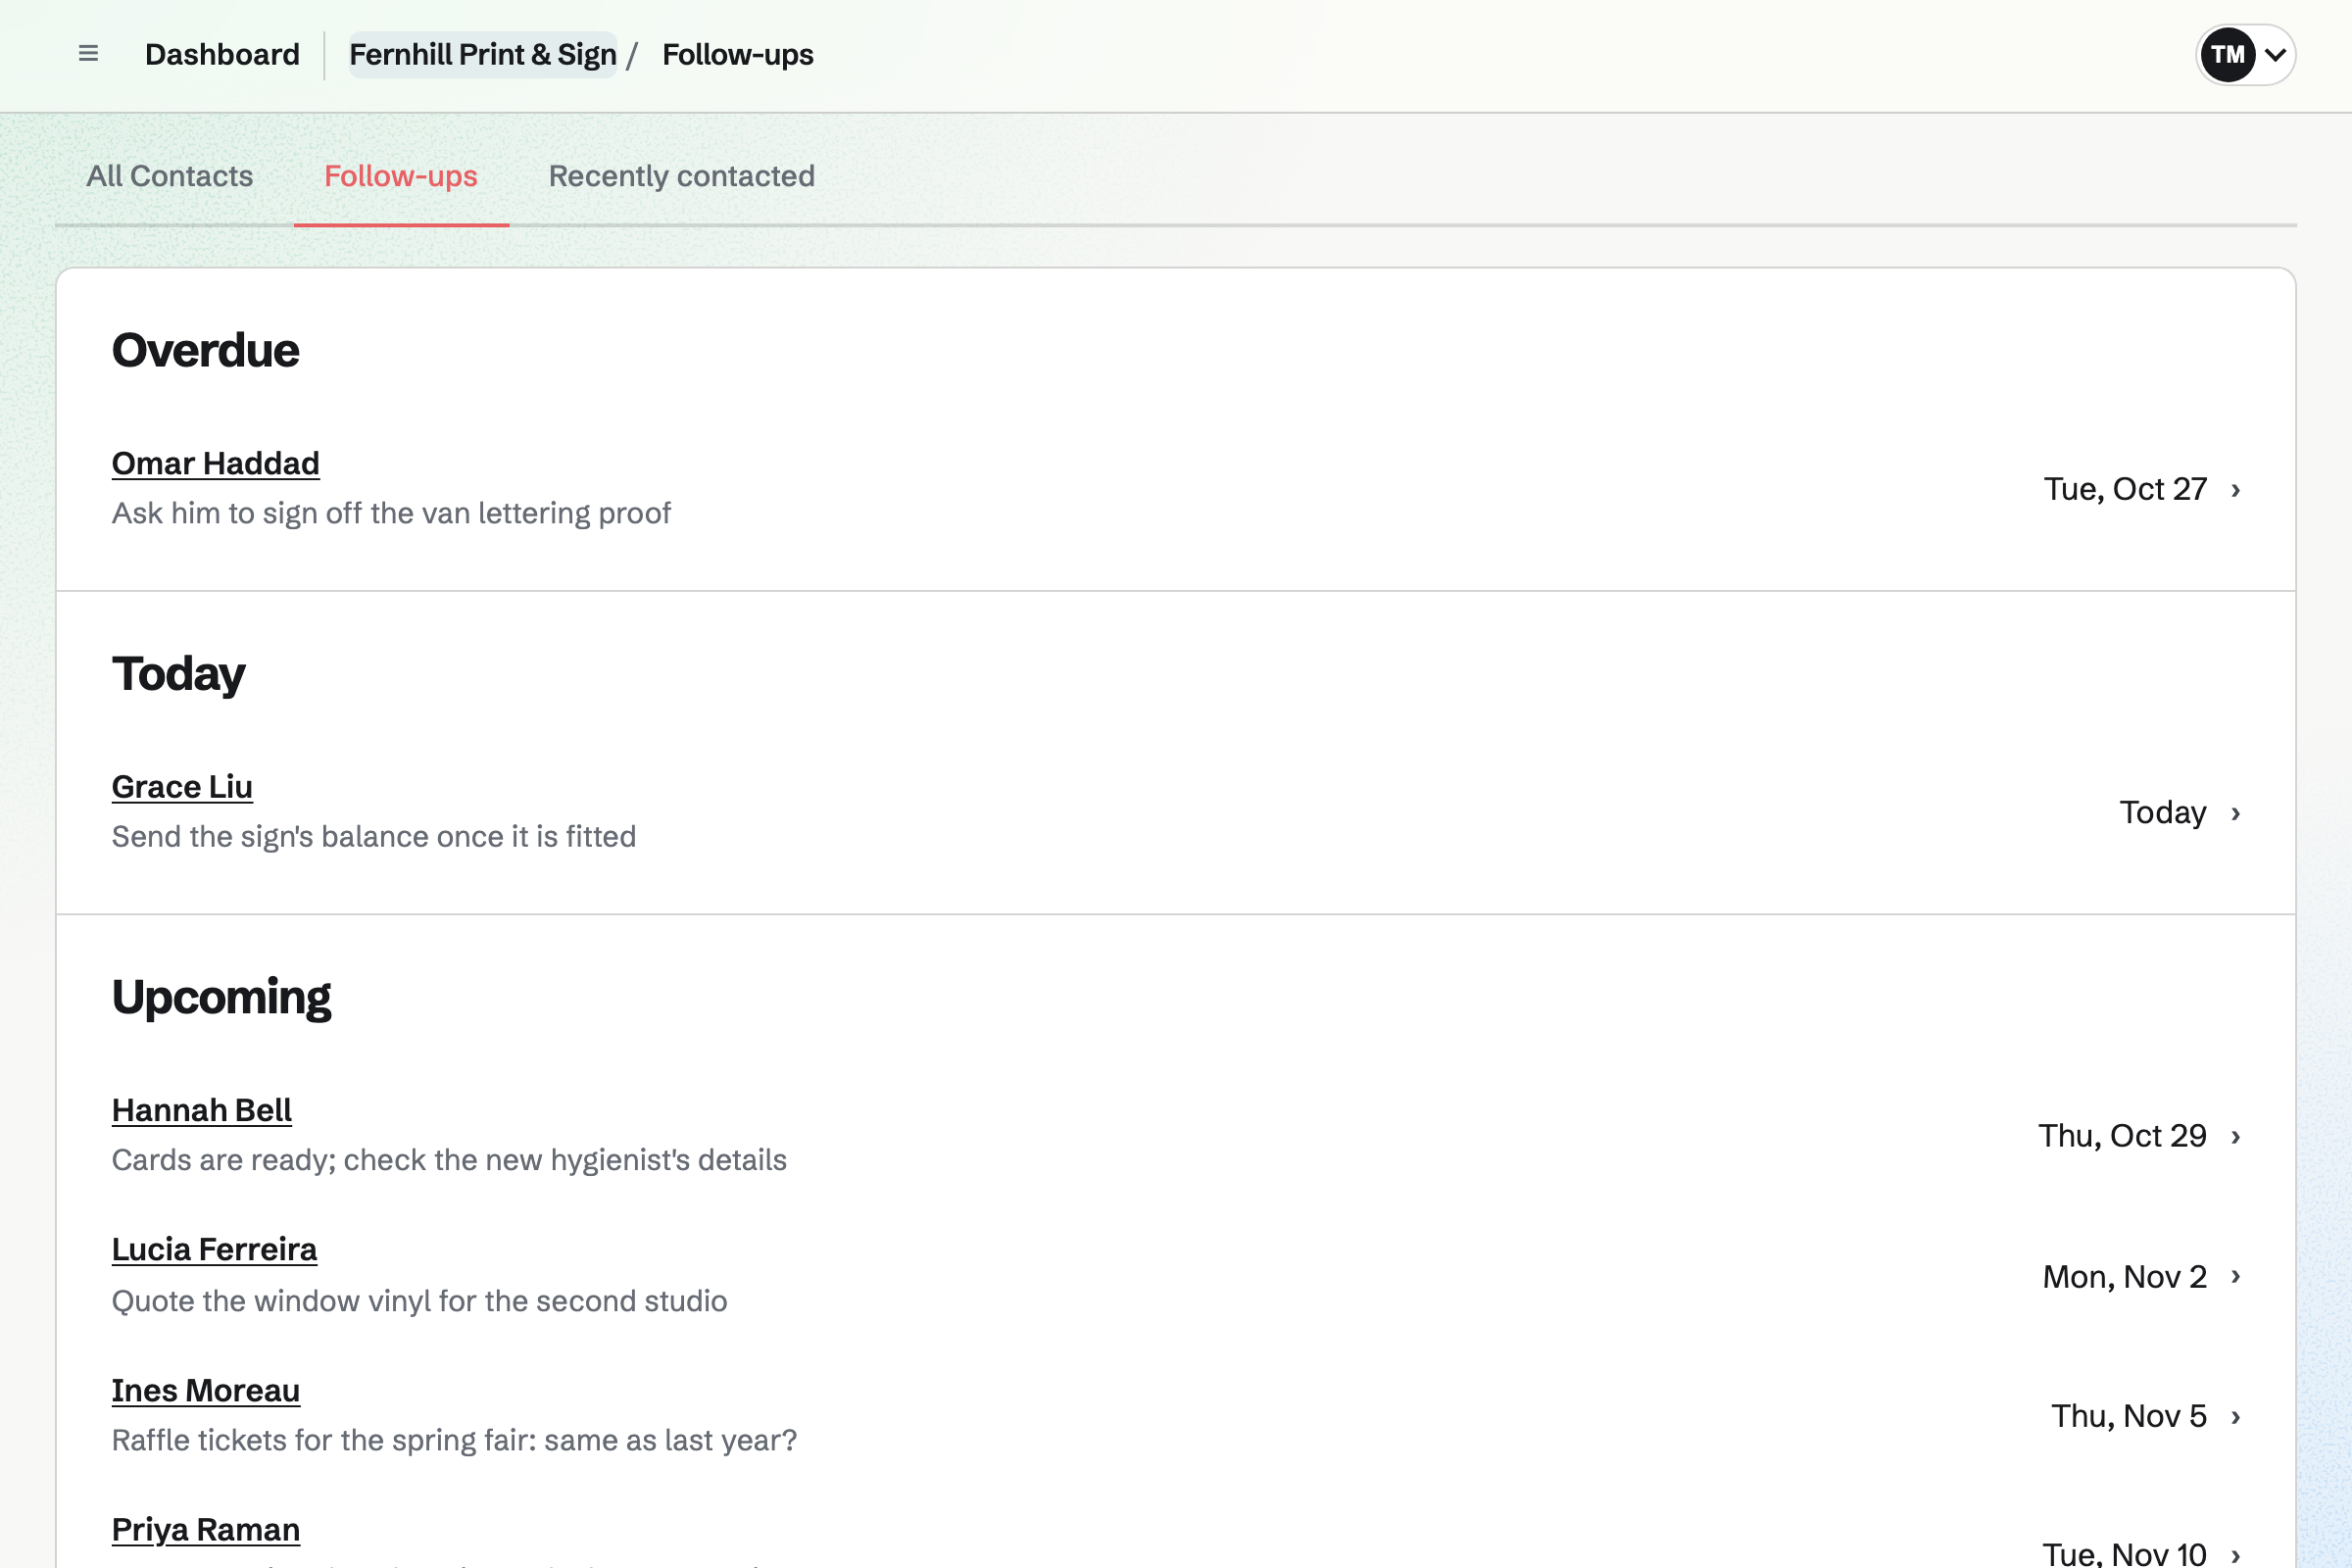Image resolution: width=2352 pixels, height=1568 pixels.
Task: Click the Follow-ups breadcrumb text
Action: [738, 55]
